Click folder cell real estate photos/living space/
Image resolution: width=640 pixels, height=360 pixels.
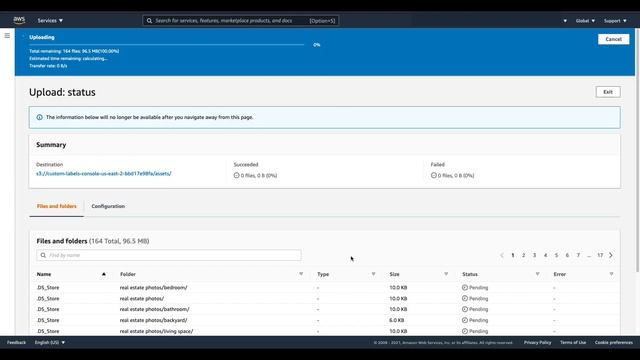pyautogui.click(x=156, y=331)
